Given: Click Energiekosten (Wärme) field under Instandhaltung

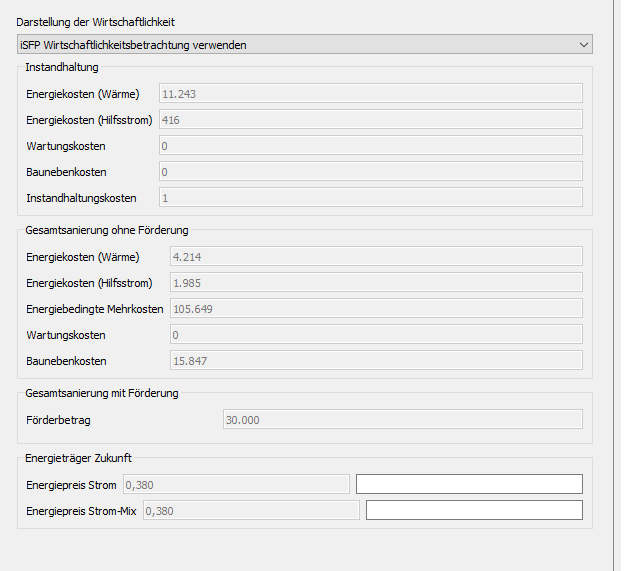Looking at the screenshot, I should tap(370, 94).
